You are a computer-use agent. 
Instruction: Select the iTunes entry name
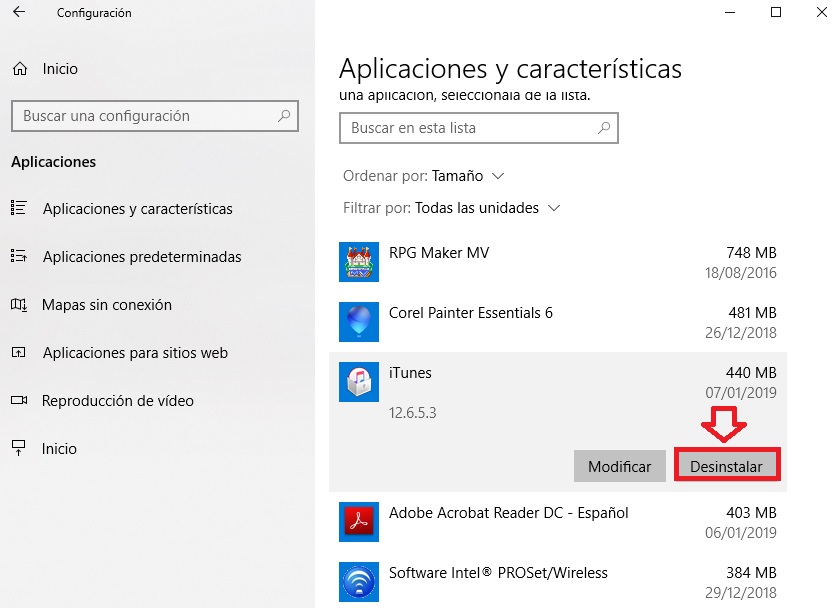[410, 373]
